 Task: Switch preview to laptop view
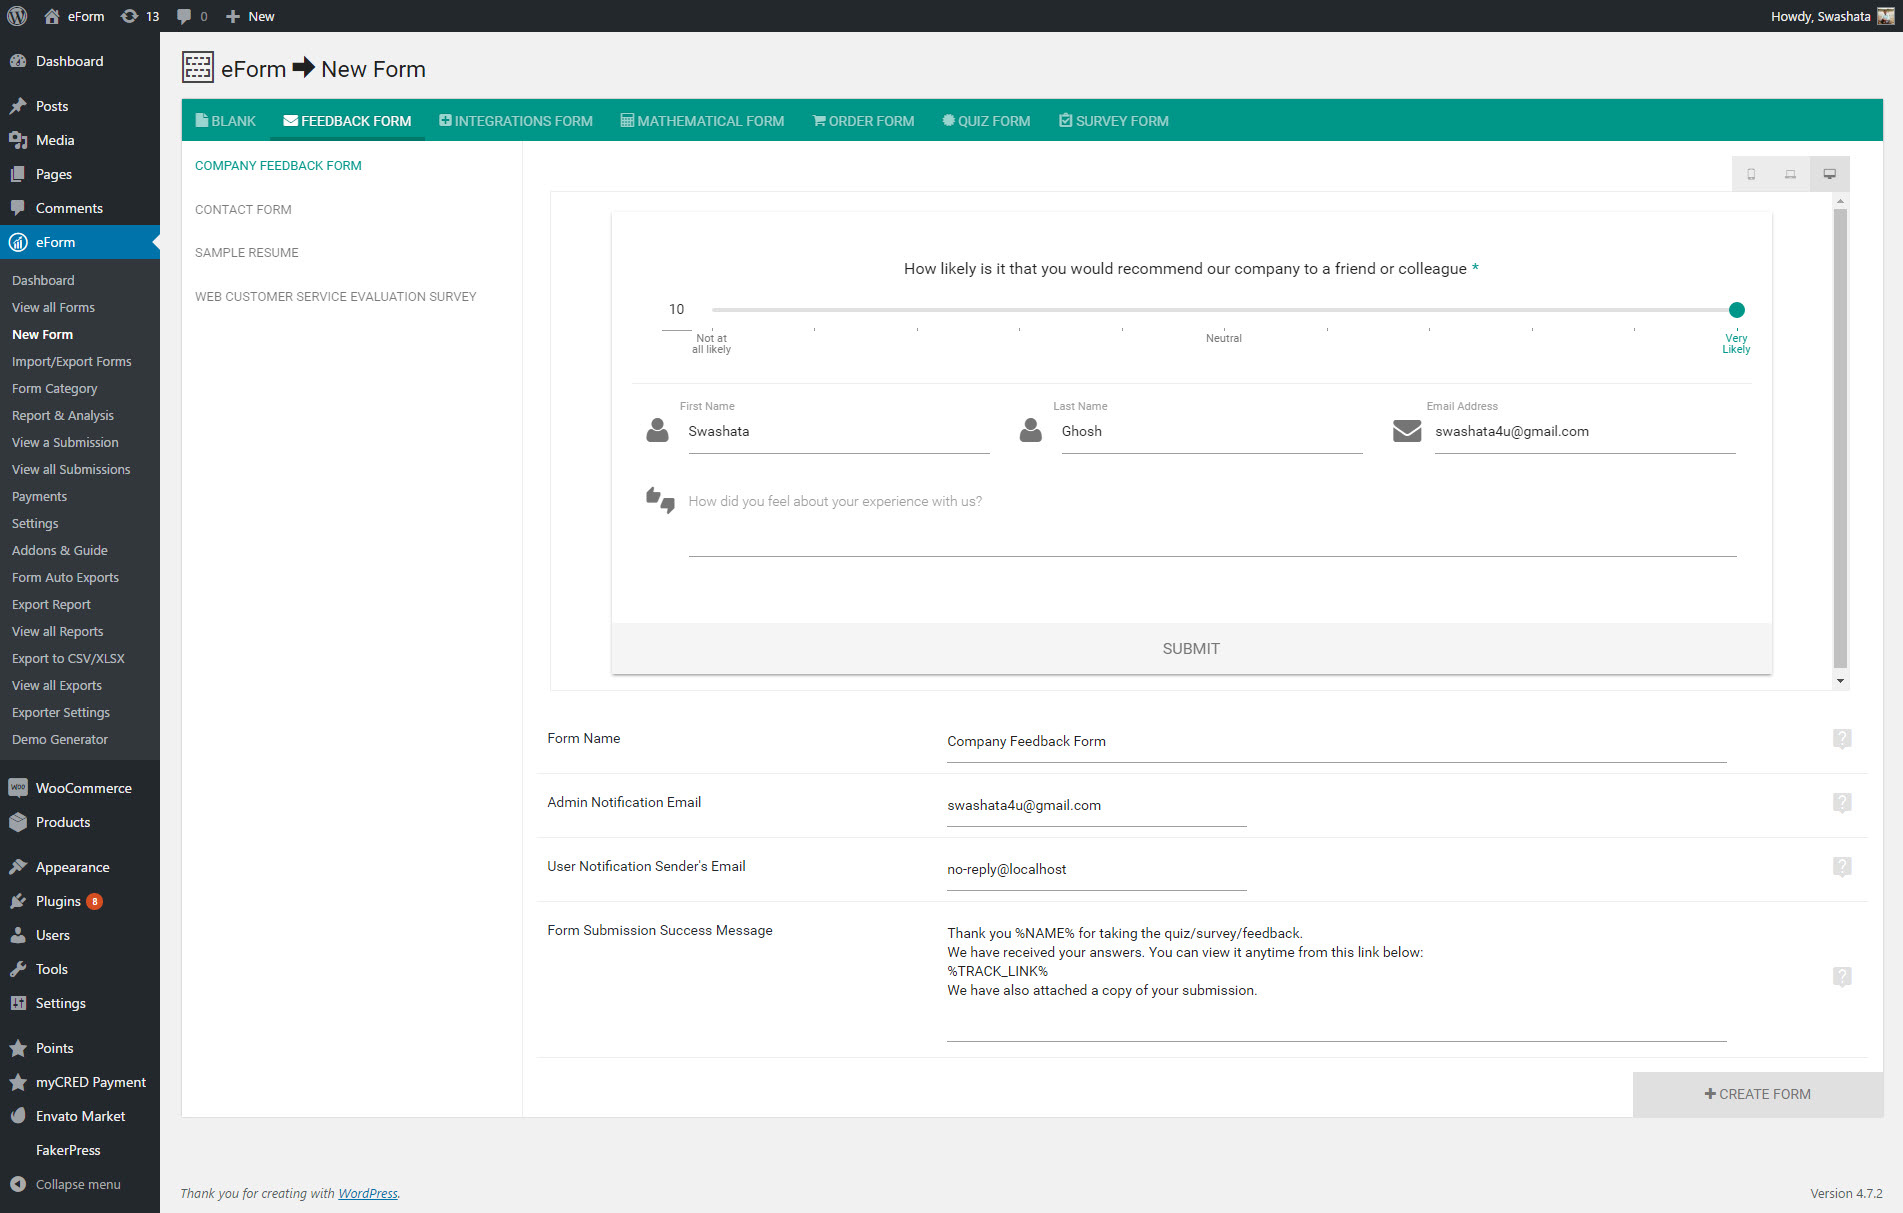click(1790, 173)
